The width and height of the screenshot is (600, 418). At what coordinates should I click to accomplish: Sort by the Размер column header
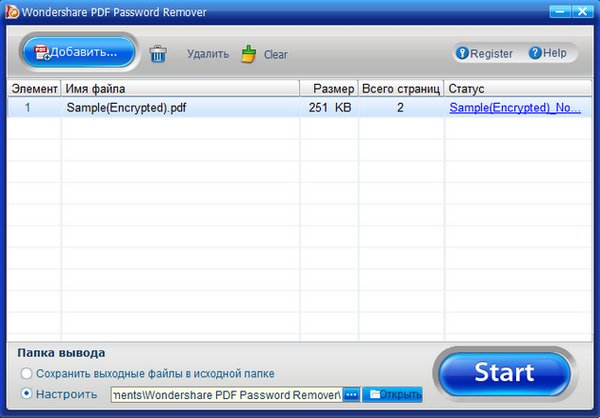click(x=329, y=88)
